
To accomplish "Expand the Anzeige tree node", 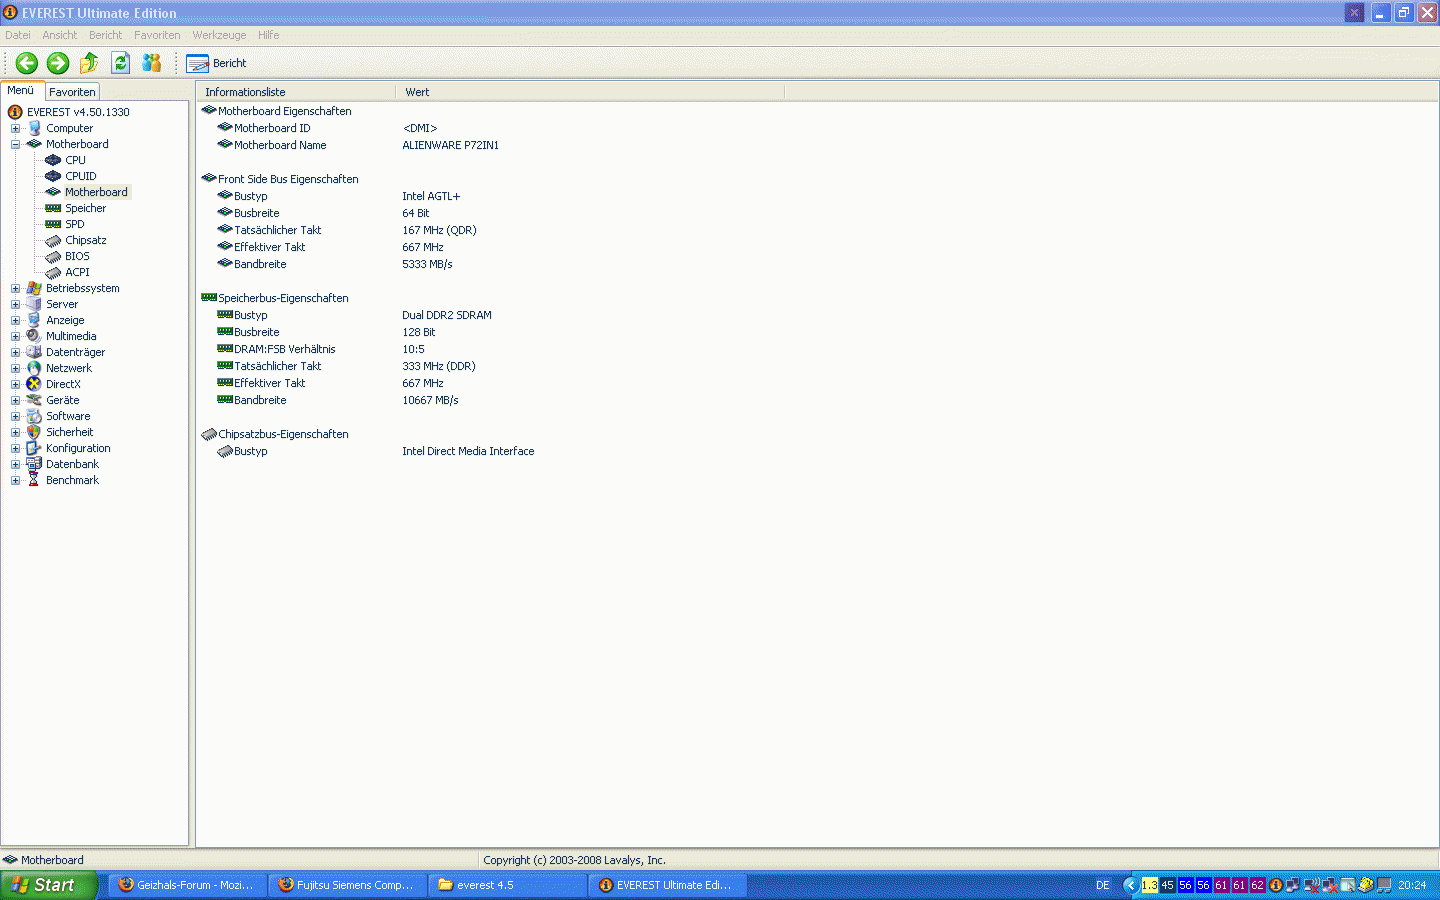I will [15, 320].
